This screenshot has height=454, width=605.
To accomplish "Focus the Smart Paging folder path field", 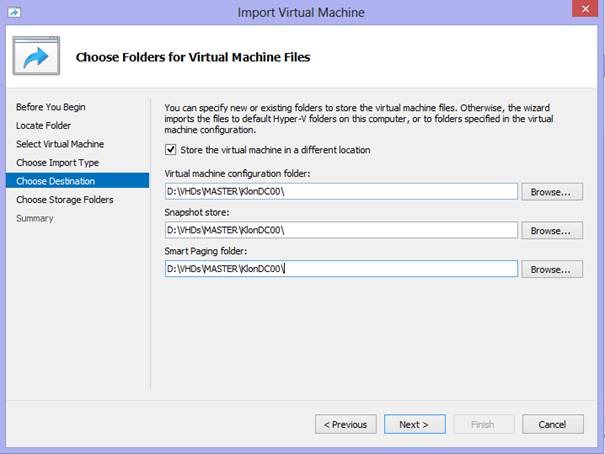I will tap(341, 268).
